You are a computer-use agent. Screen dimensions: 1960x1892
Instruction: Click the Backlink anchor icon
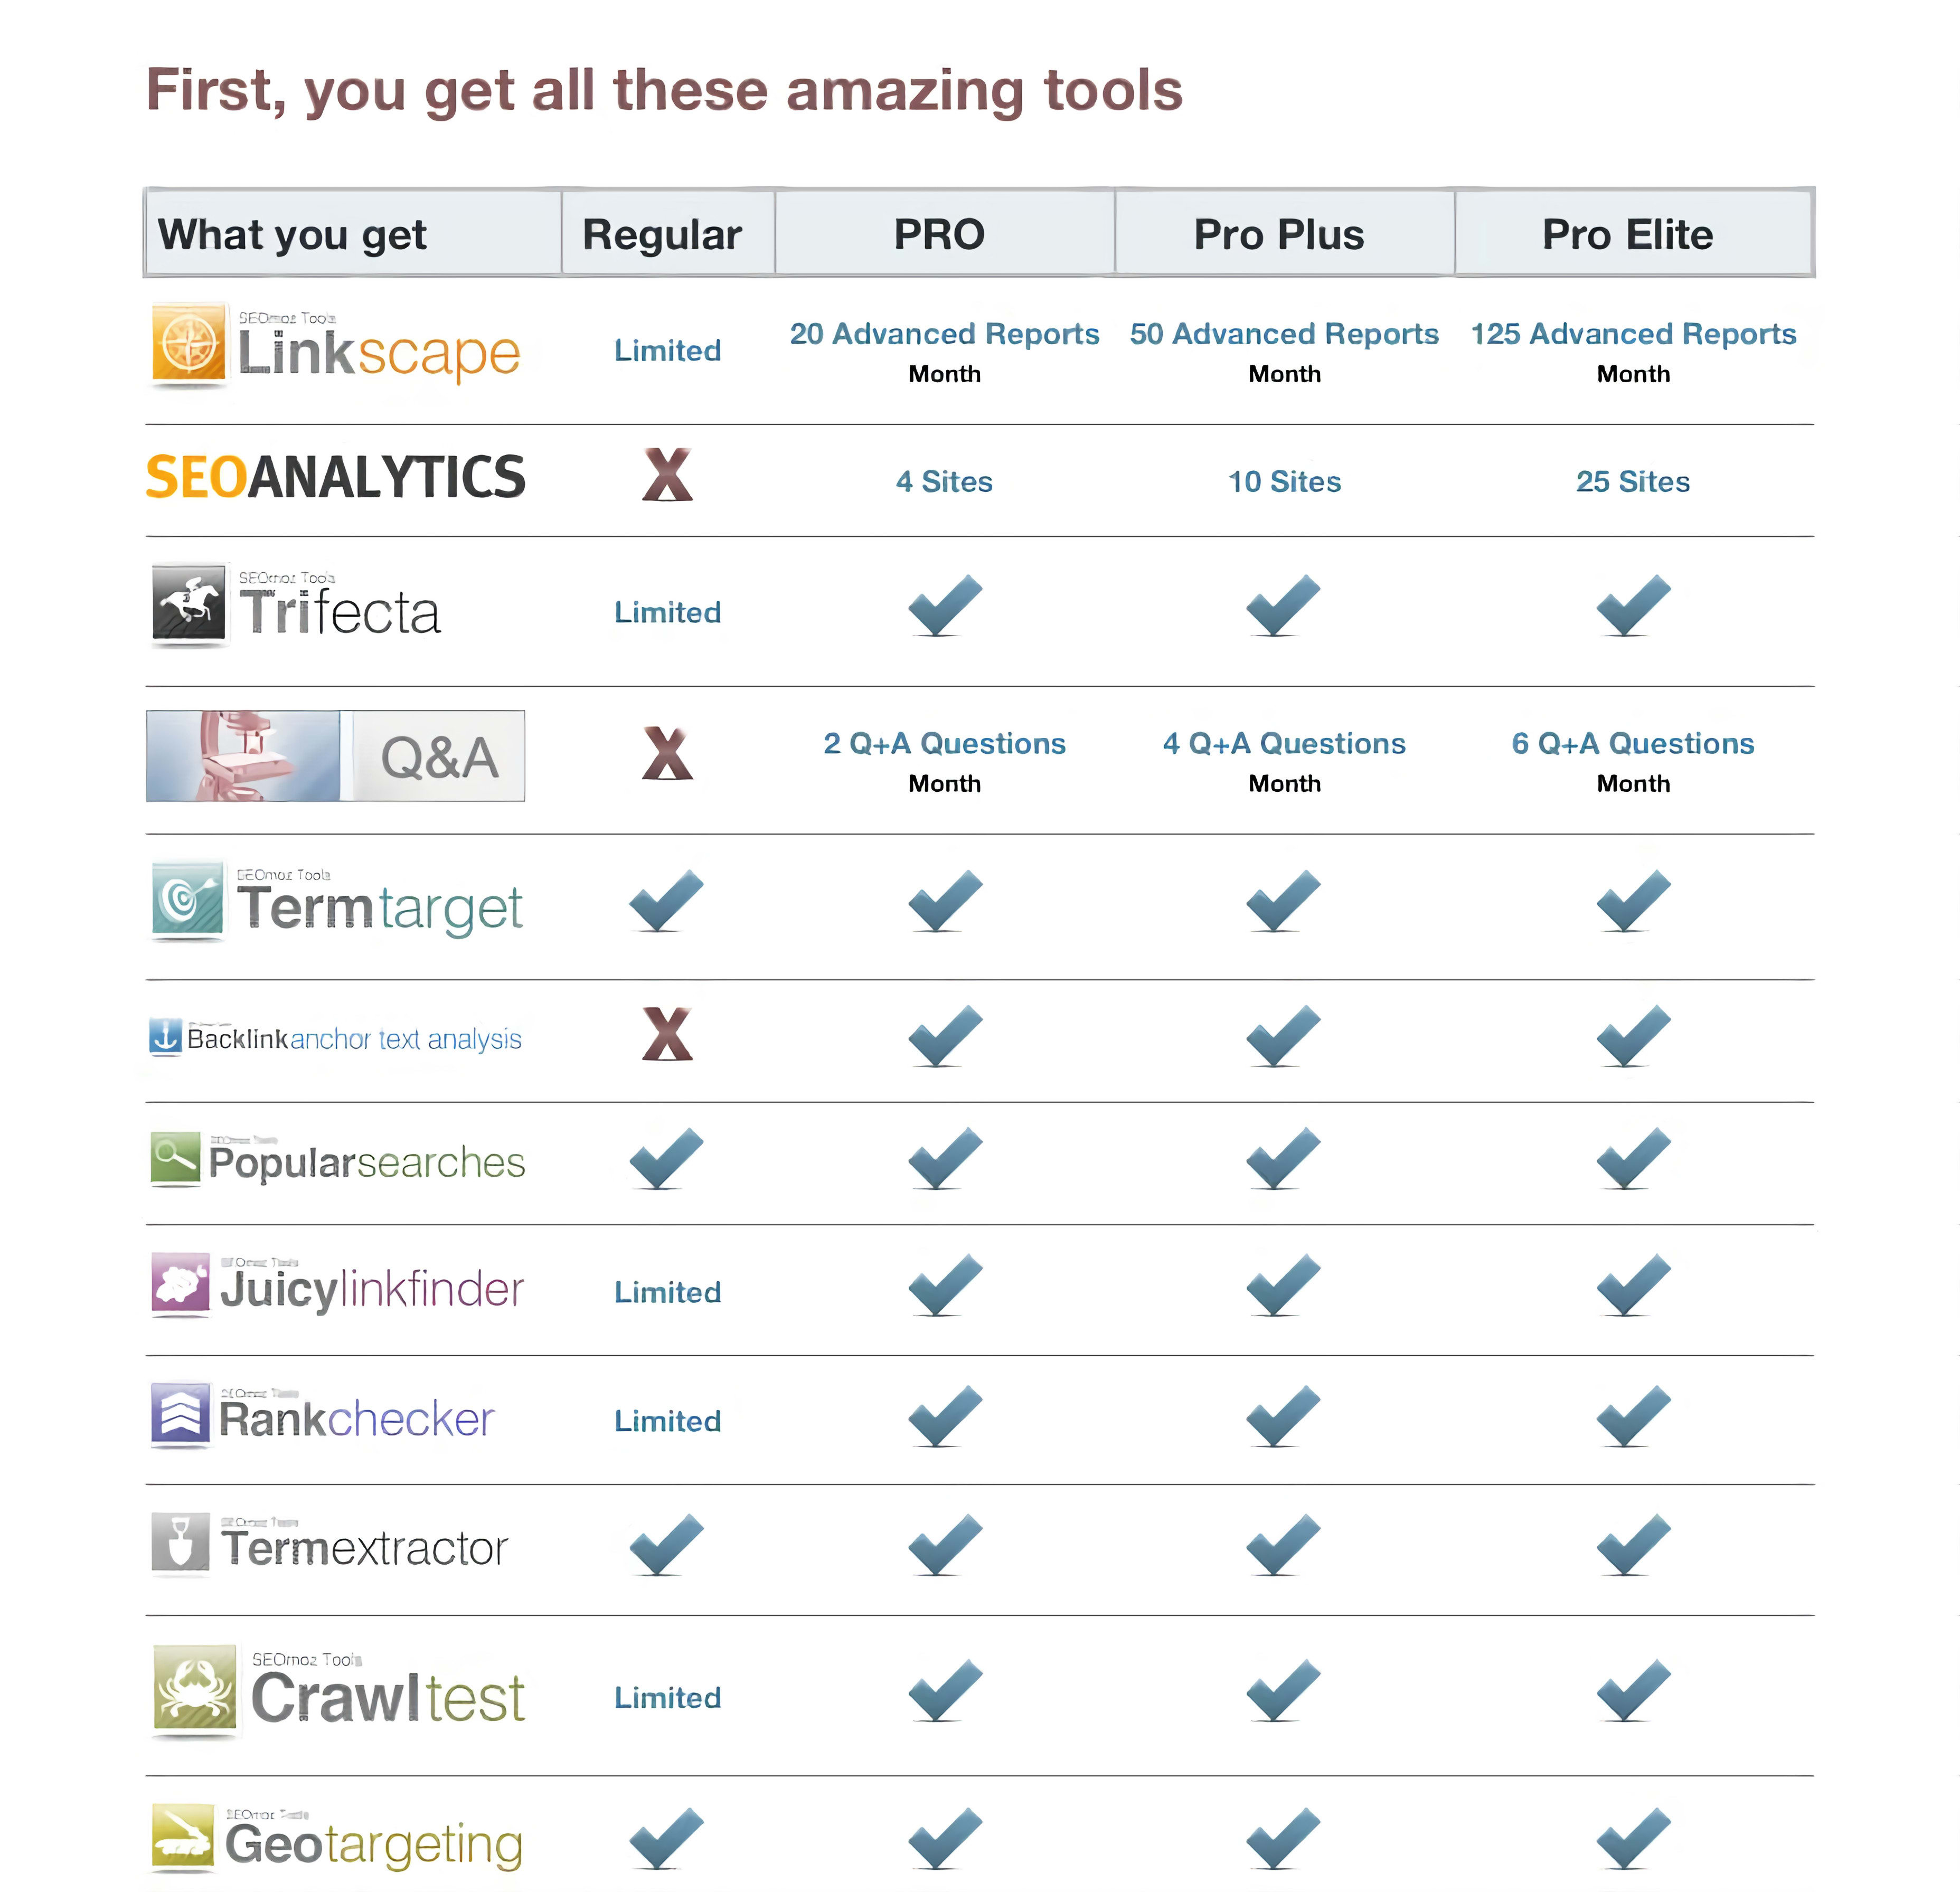[165, 1036]
